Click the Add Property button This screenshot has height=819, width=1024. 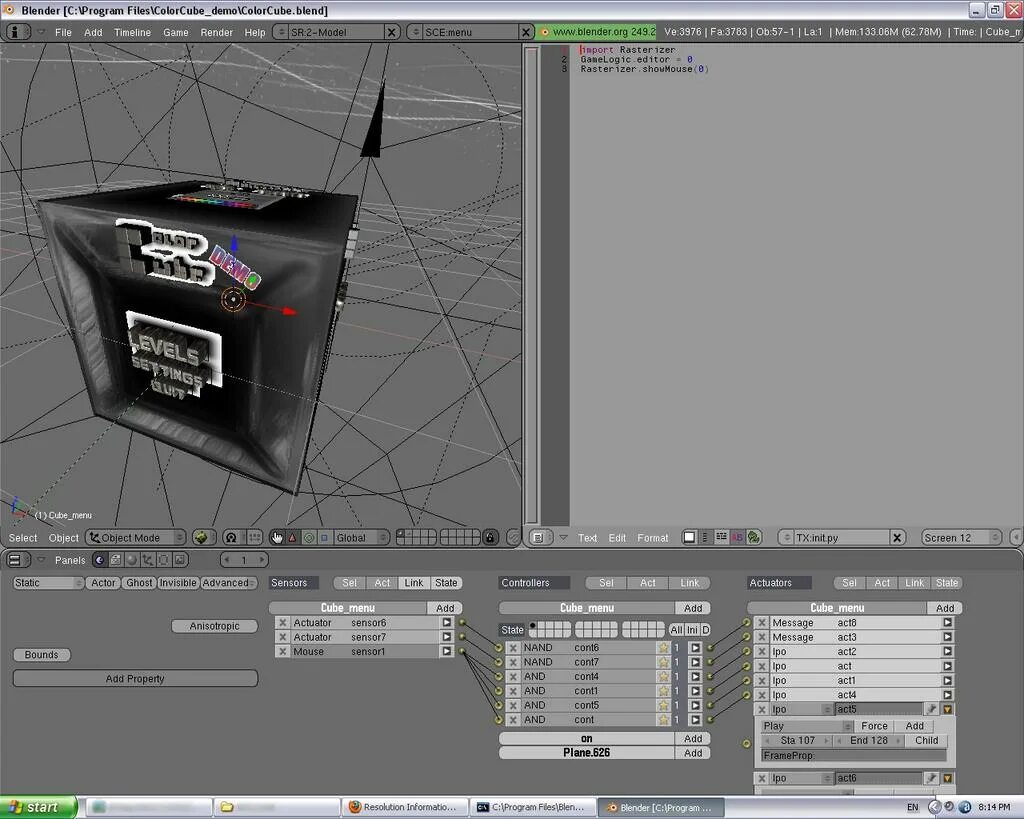pos(135,679)
